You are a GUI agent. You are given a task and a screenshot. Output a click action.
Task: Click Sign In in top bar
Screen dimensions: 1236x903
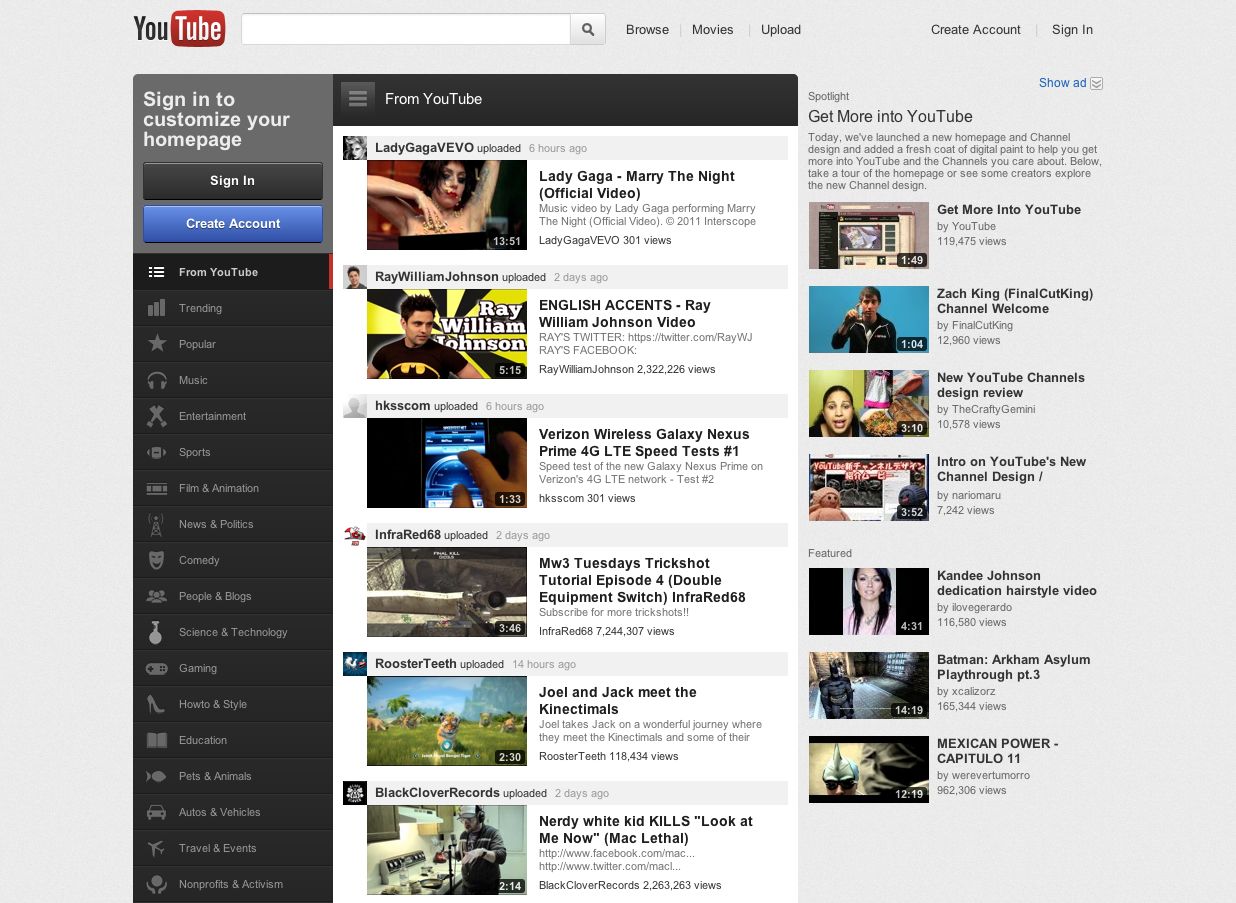click(1072, 30)
